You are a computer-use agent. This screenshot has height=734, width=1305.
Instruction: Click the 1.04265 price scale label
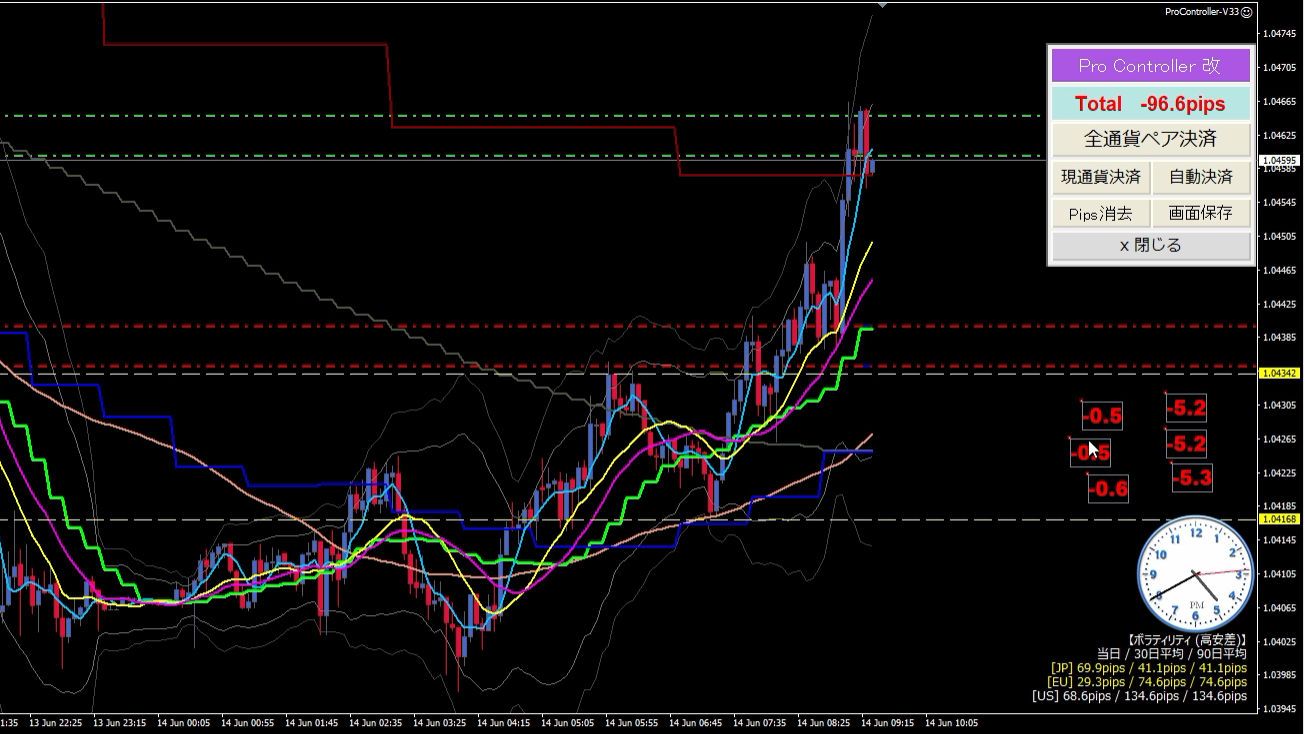pyautogui.click(x=1280, y=439)
